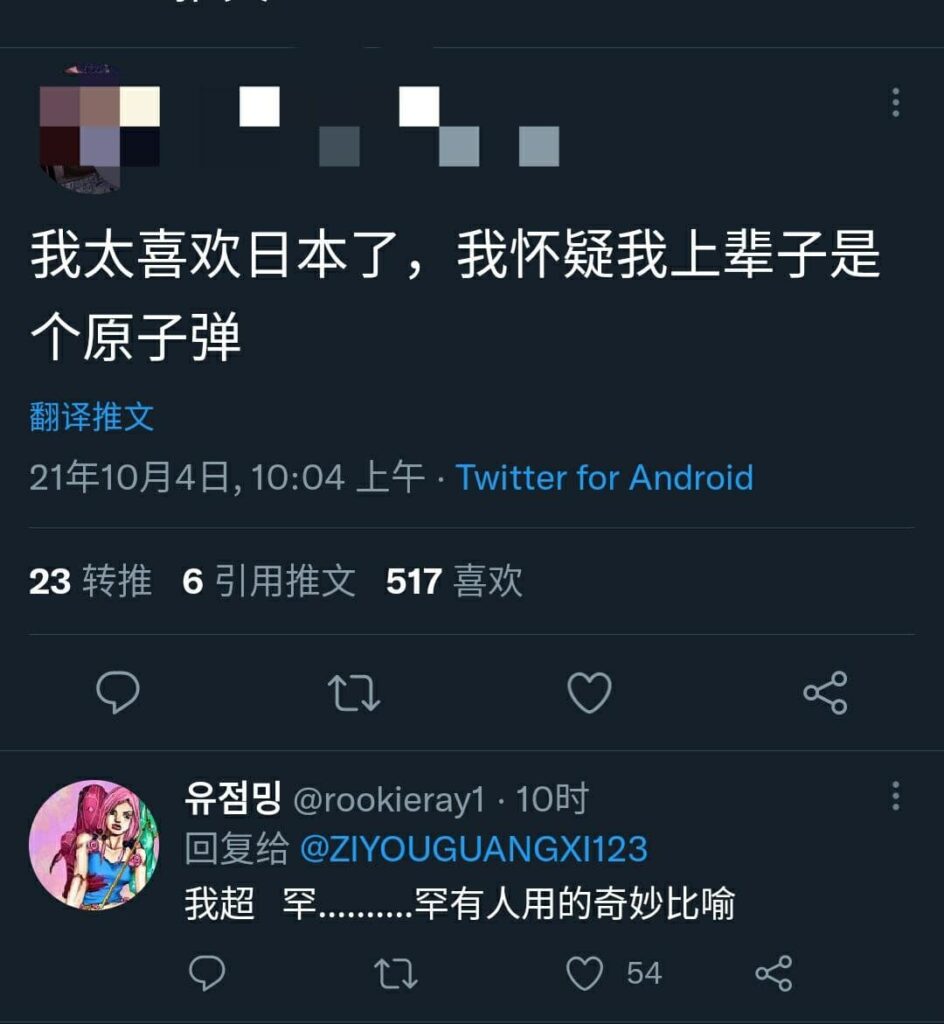Viewport: 944px width, 1024px height.
Task: Open the main tweet's three-dot menu
Action: [896, 103]
